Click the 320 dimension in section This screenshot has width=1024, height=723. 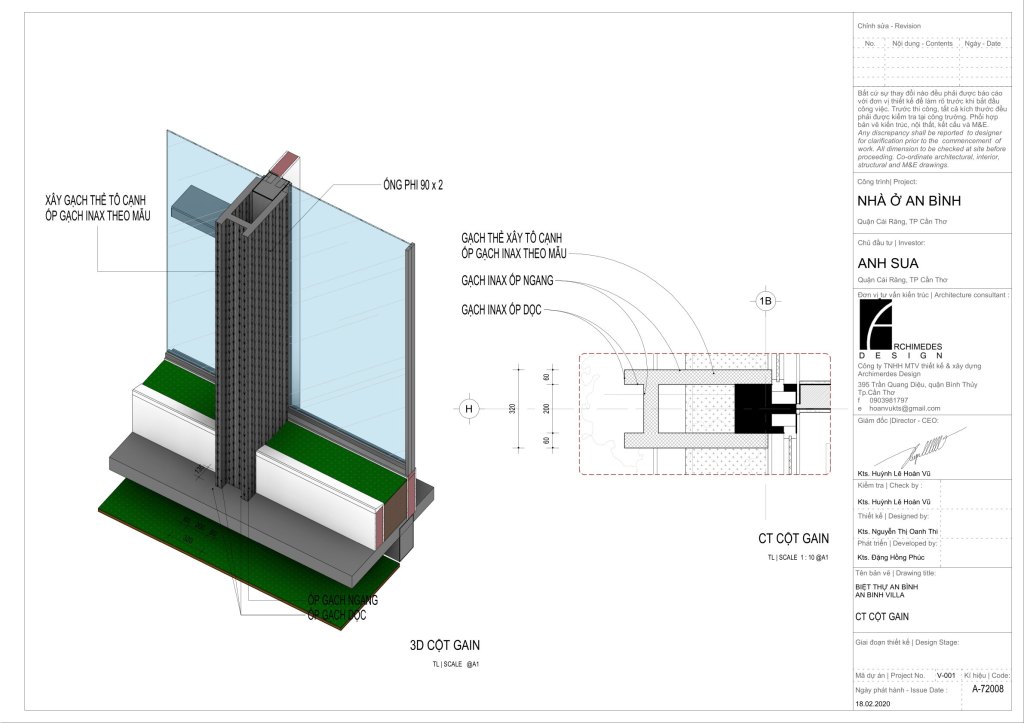513,409
